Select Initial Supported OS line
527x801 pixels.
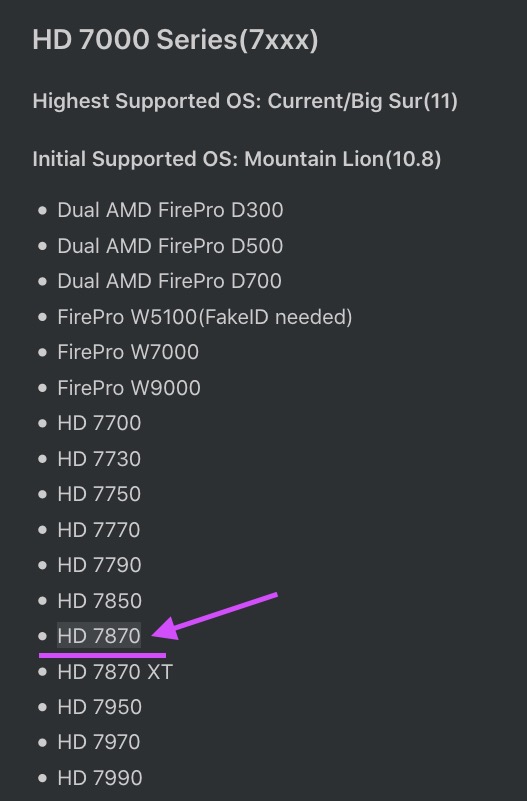(x=237, y=159)
